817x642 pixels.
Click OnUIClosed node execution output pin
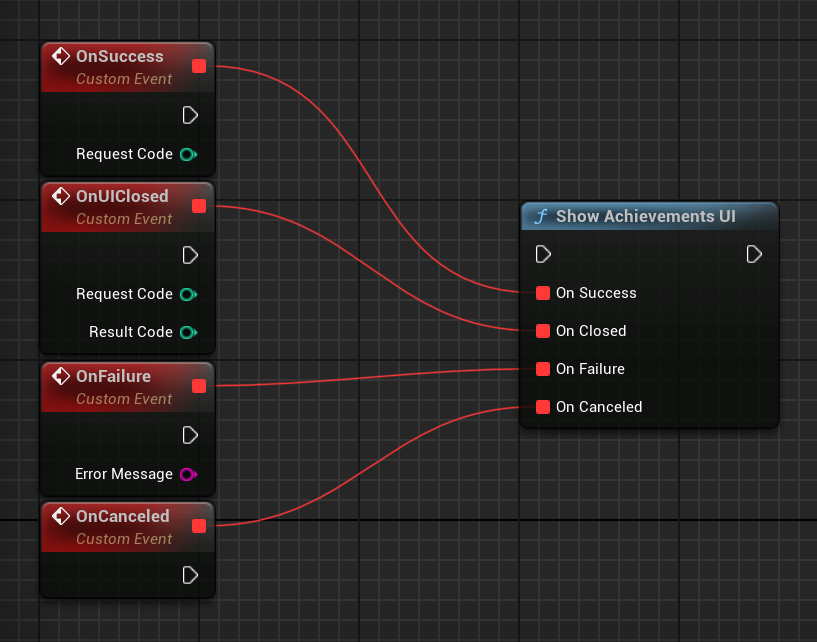pos(190,255)
